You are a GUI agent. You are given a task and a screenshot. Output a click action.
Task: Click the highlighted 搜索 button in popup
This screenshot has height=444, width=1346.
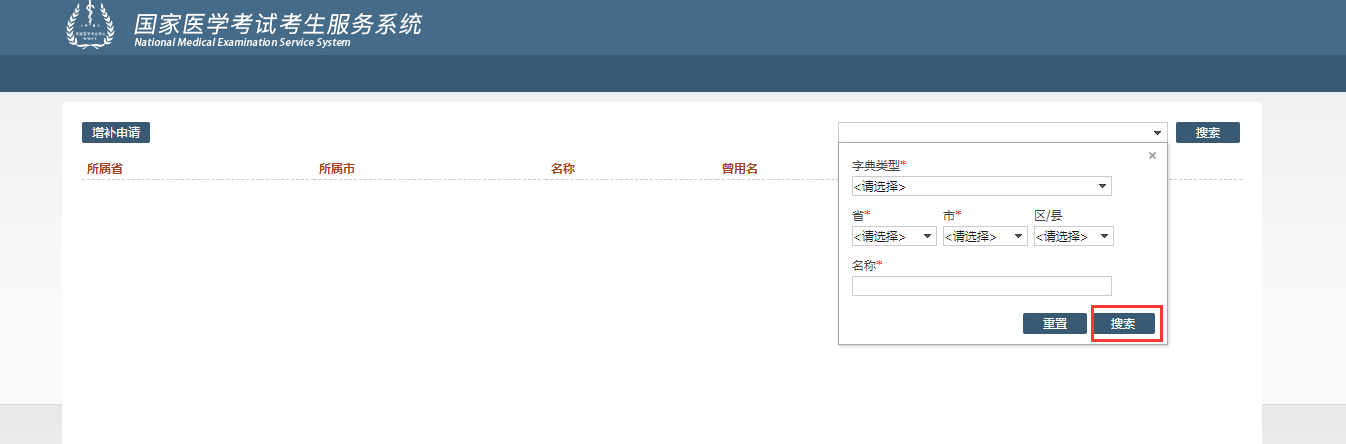point(1124,324)
